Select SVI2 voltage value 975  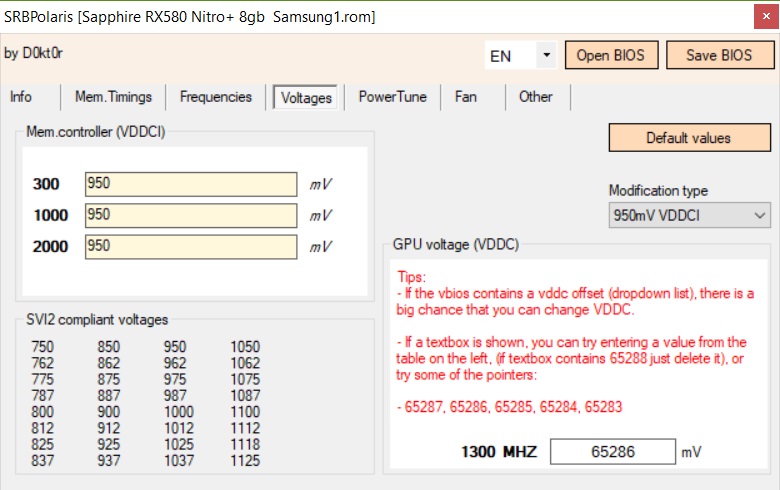tap(175, 379)
